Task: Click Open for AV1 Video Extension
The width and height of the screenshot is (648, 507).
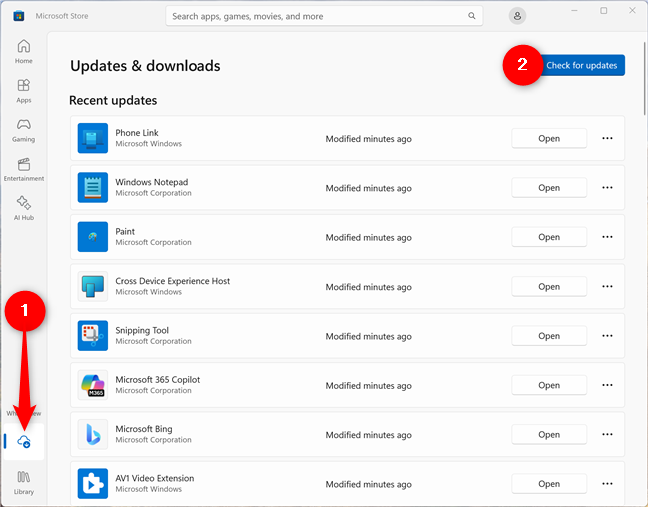Action: tap(549, 484)
